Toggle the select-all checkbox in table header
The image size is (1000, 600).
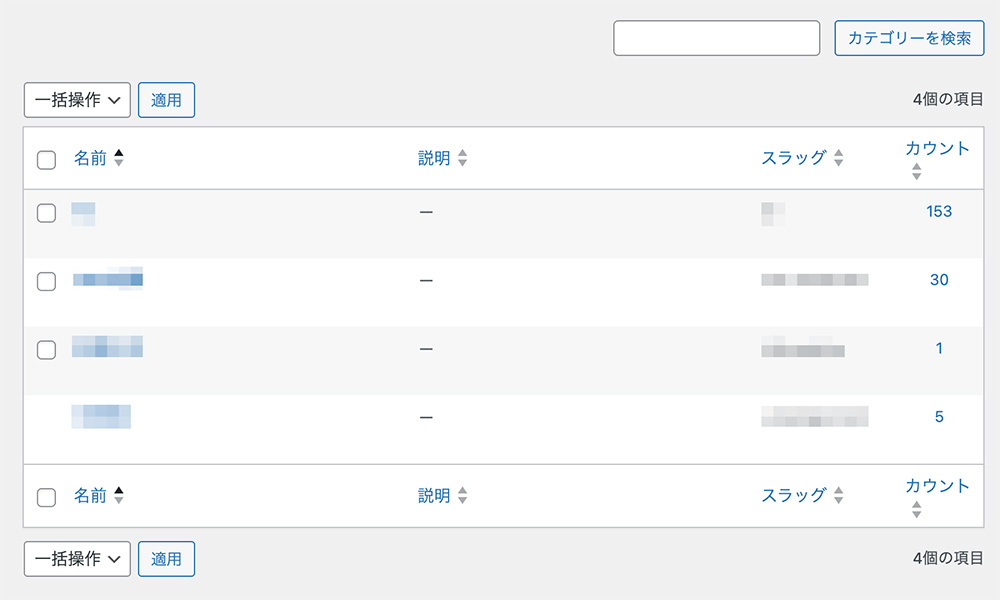46,160
